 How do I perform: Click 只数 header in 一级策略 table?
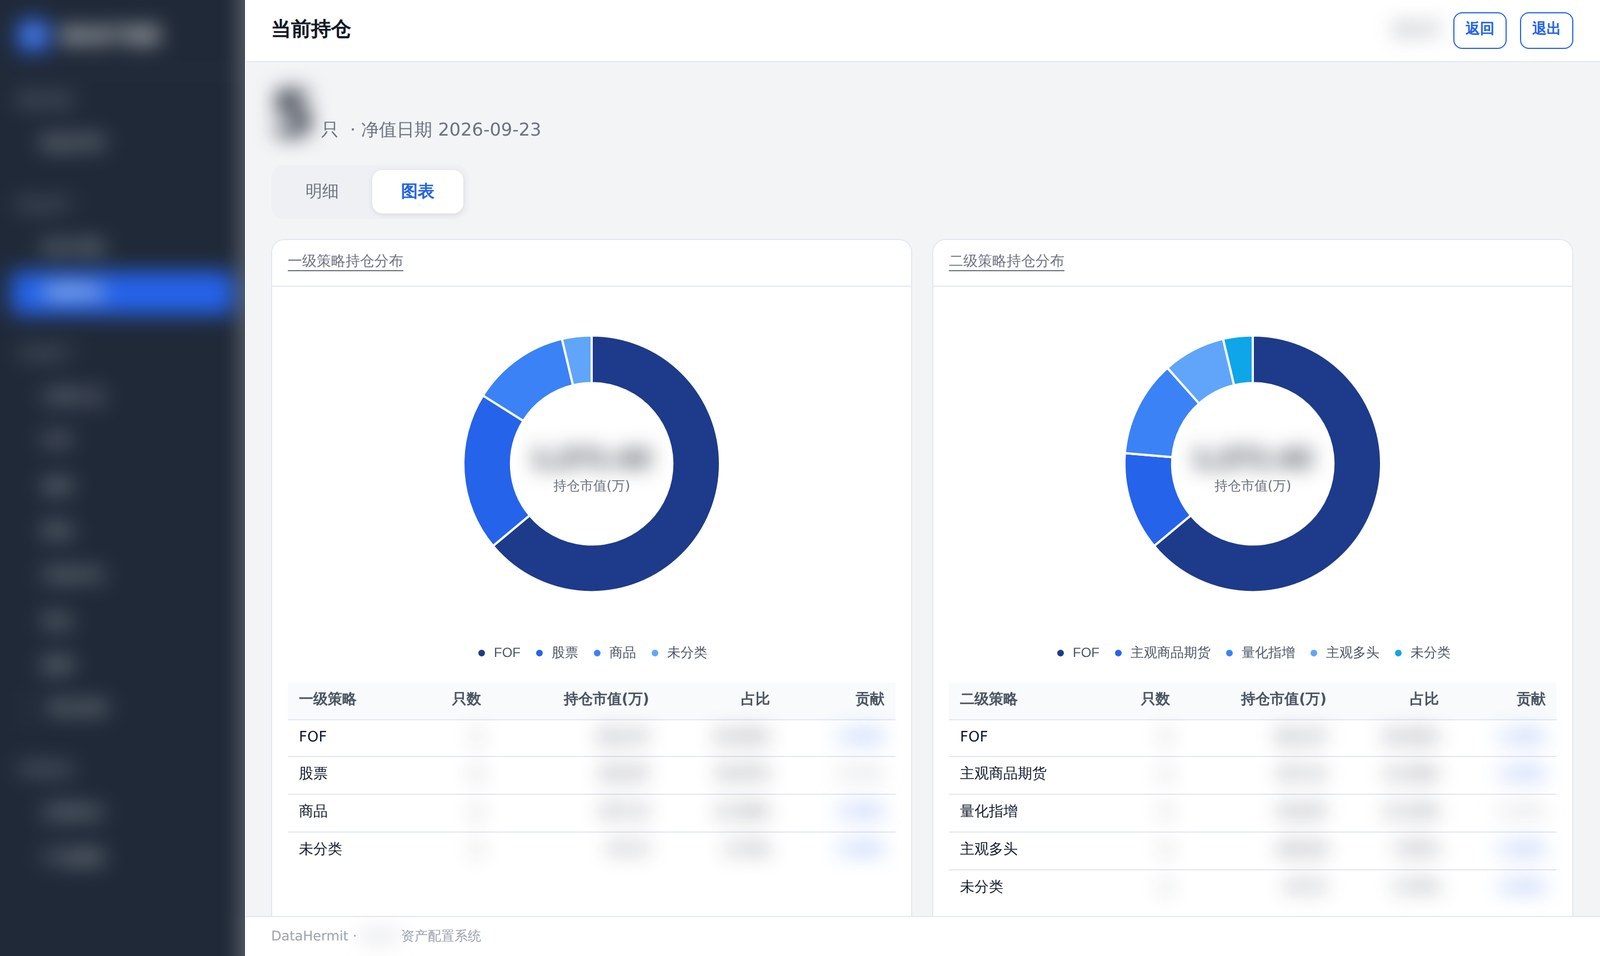coord(467,699)
